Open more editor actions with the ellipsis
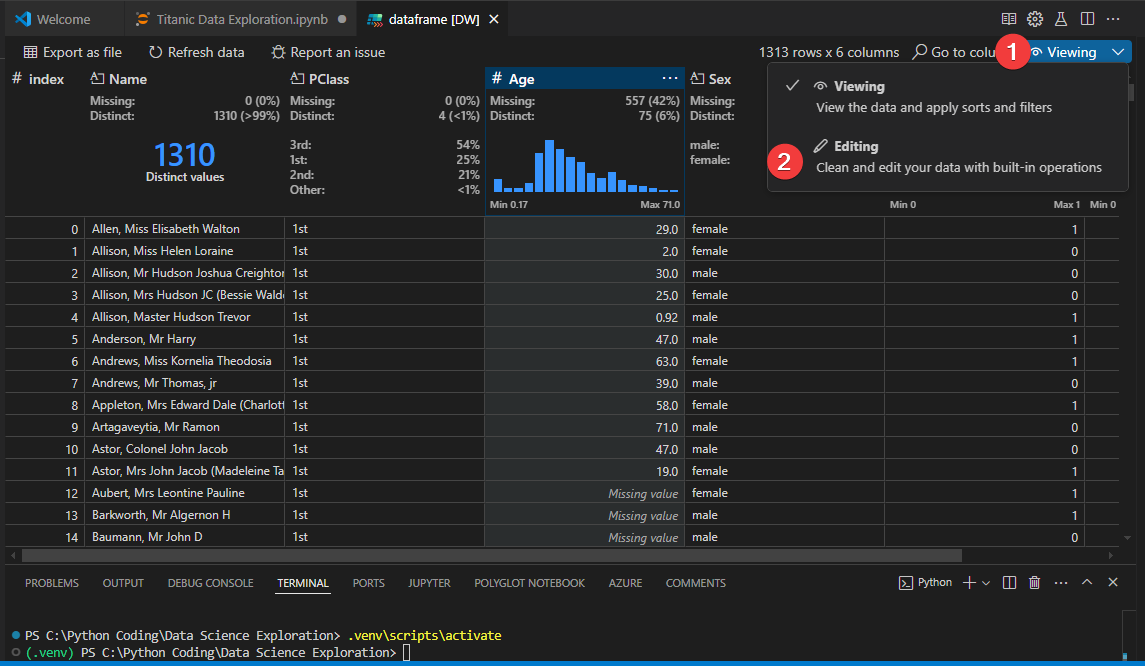The height and width of the screenshot is (666, 1145). [x=1114, y=18]
